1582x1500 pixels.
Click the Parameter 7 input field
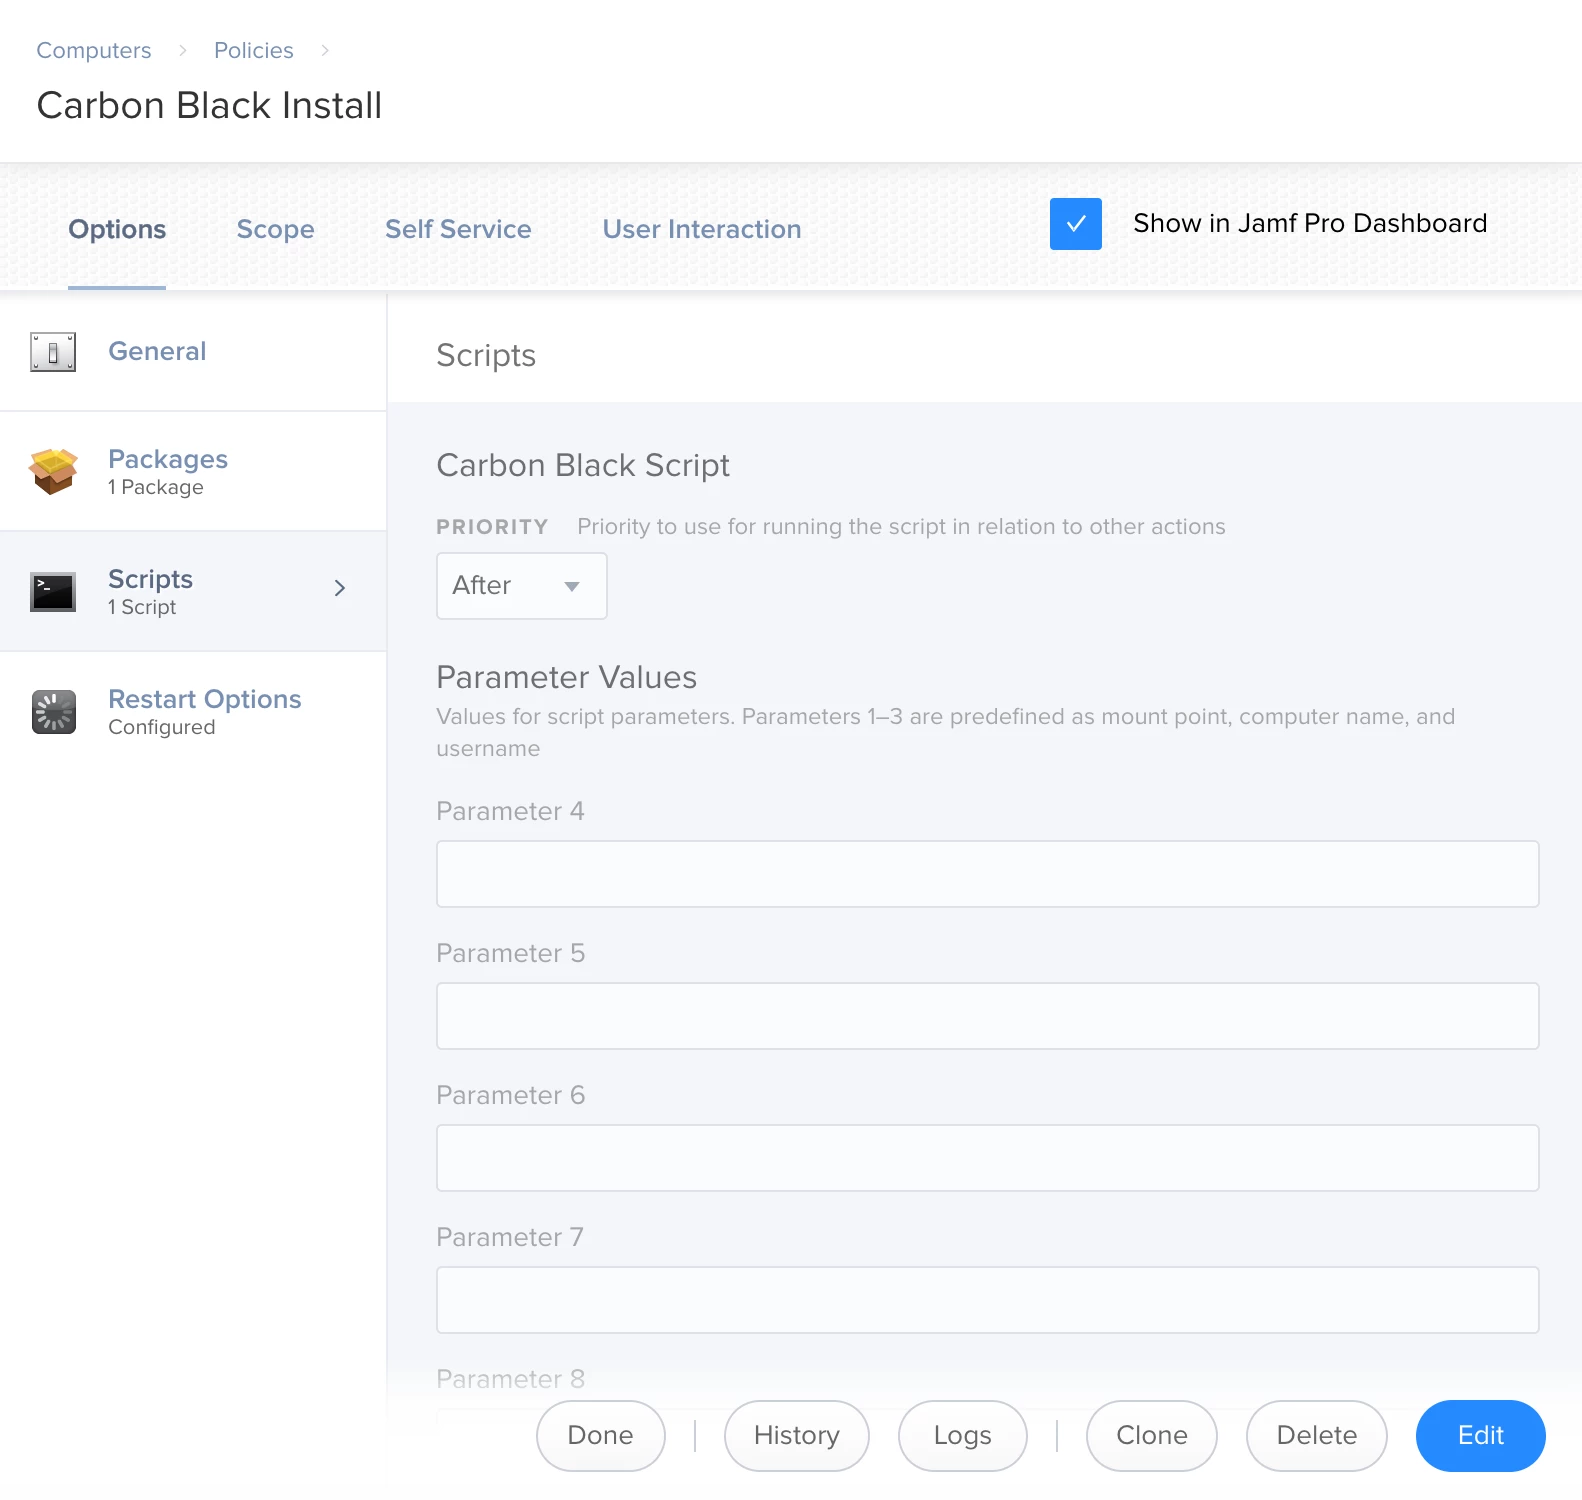tap(987, 1300)
